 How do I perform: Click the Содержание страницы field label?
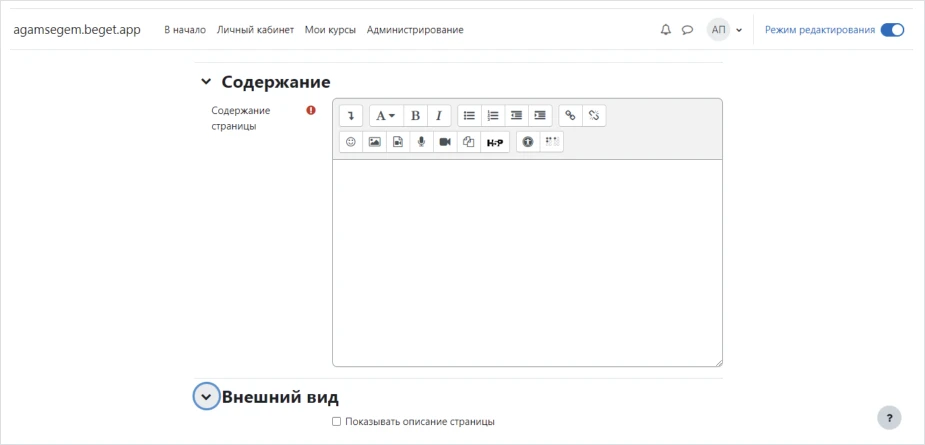(241, 118)
